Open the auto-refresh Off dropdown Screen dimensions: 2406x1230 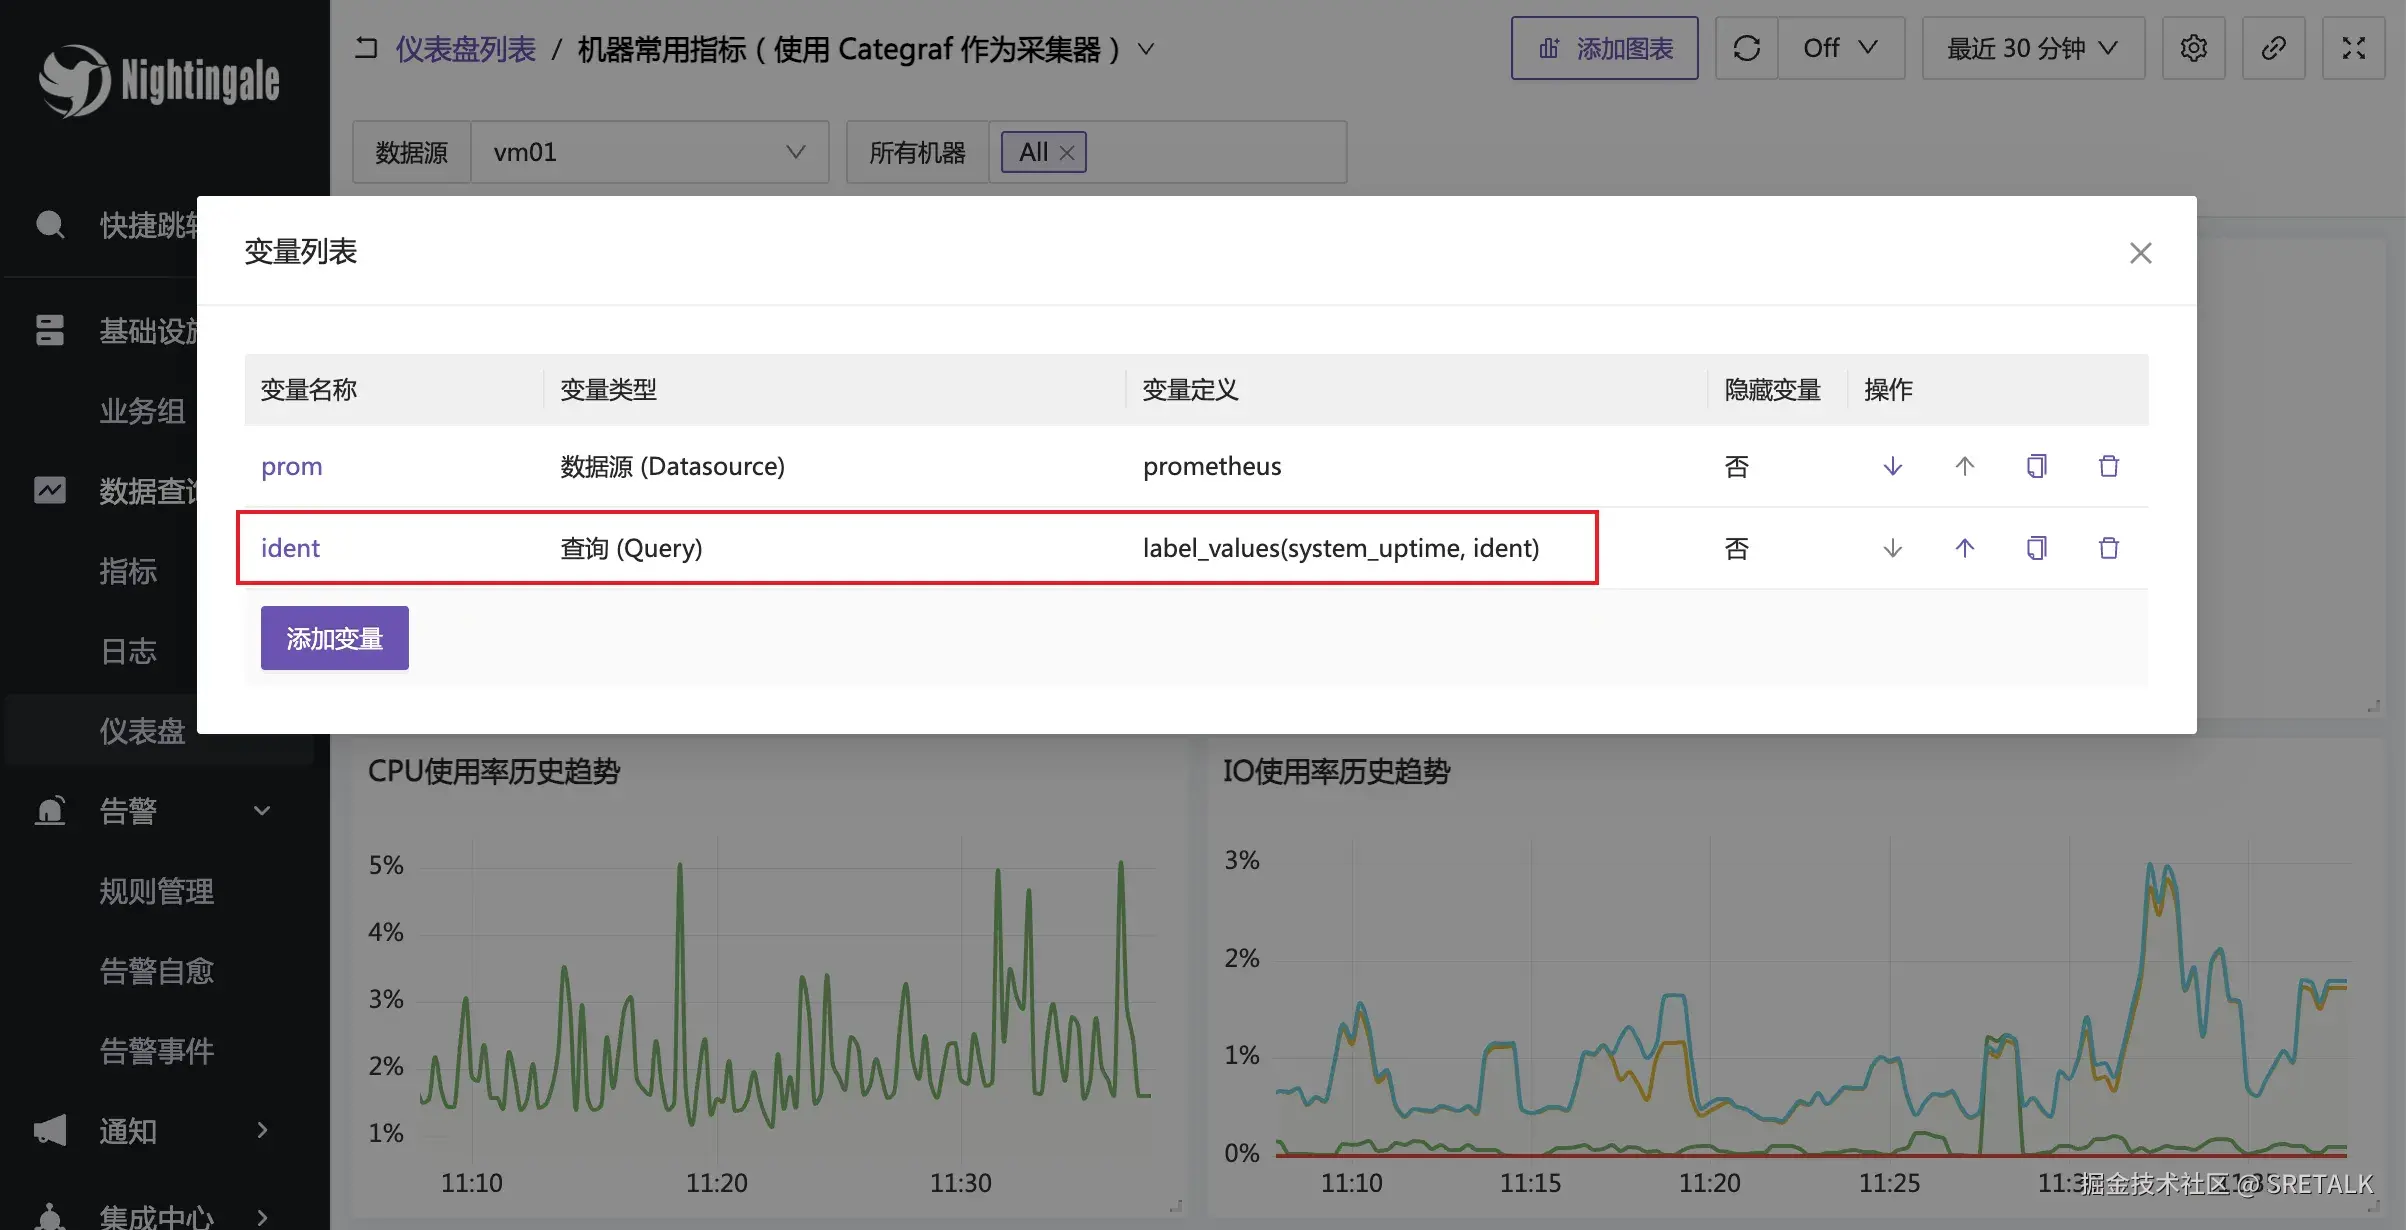coord(1840,48)
